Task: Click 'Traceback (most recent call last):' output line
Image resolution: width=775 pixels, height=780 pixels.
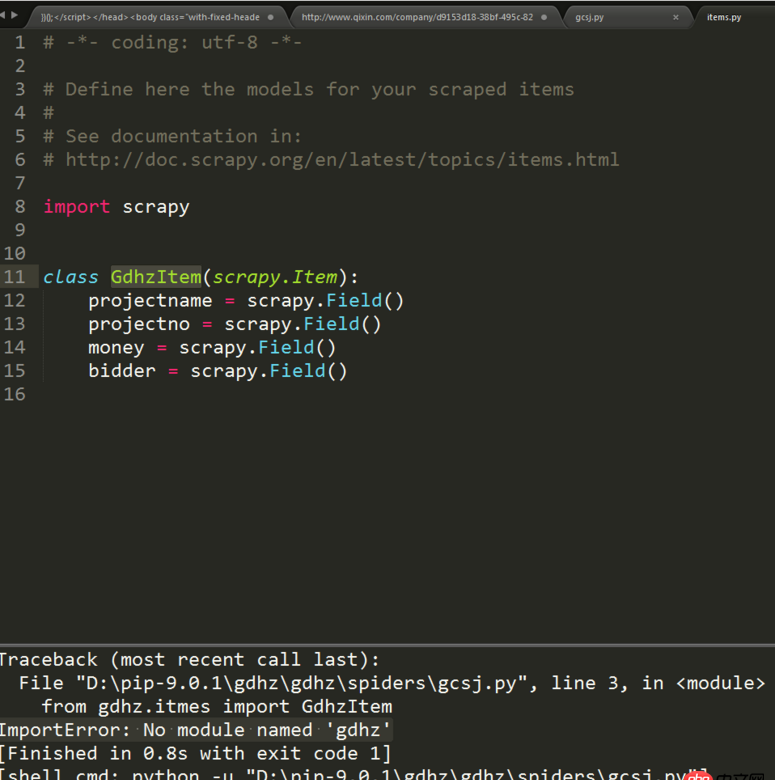Action: (x=189, y=660)
